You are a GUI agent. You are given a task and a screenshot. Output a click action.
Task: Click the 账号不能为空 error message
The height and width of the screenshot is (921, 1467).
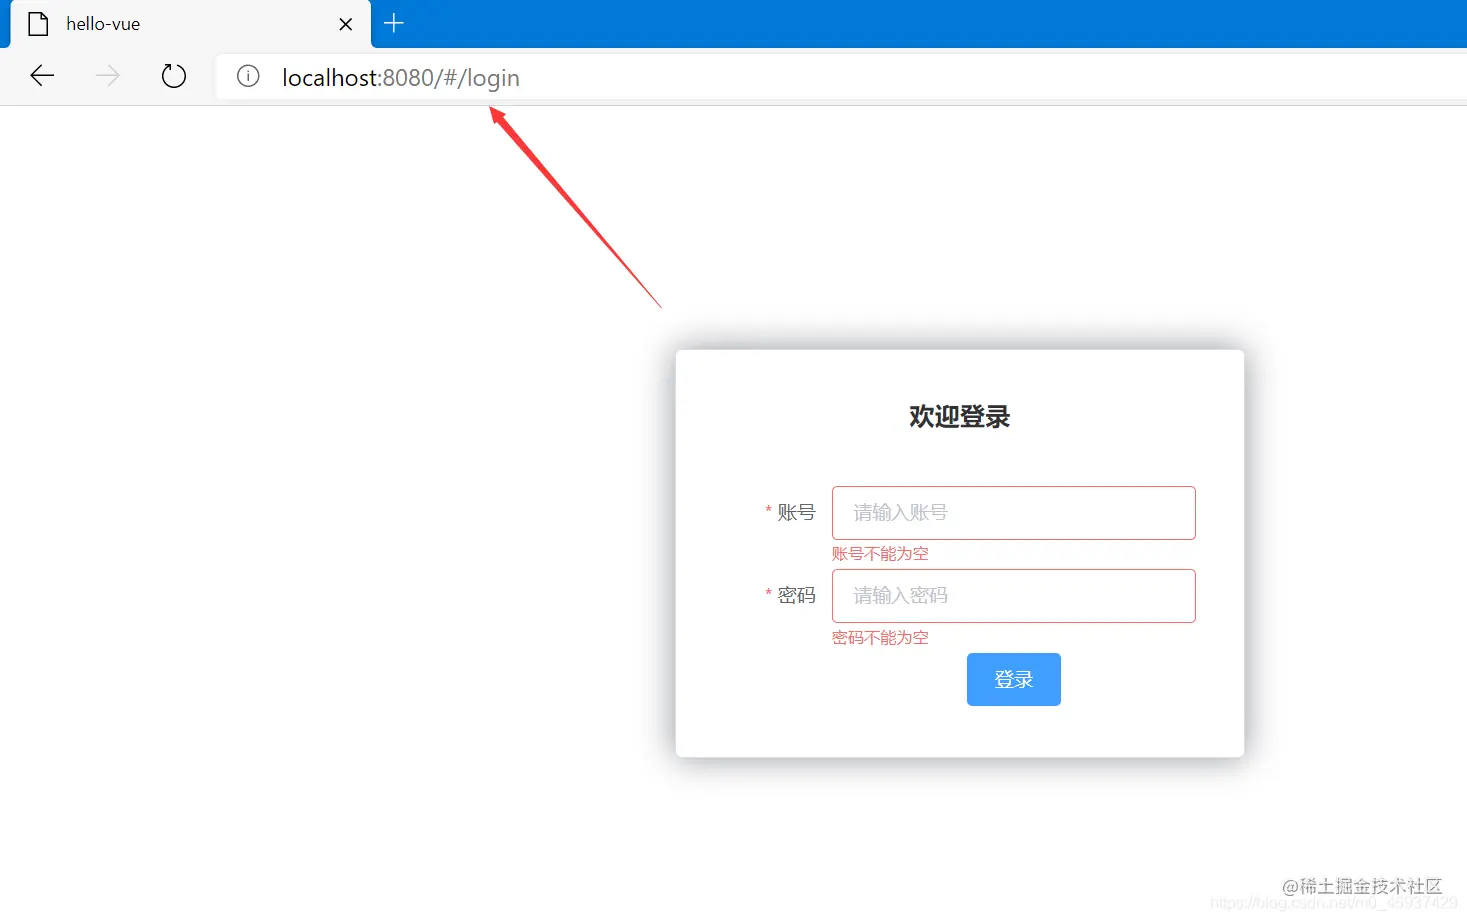point(880,553)
